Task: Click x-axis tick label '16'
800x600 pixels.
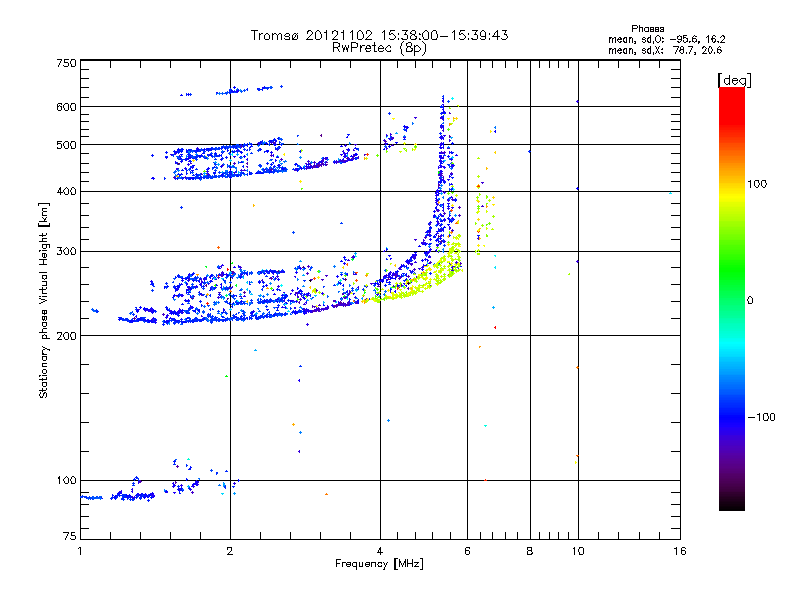Action: pos(680,551)
